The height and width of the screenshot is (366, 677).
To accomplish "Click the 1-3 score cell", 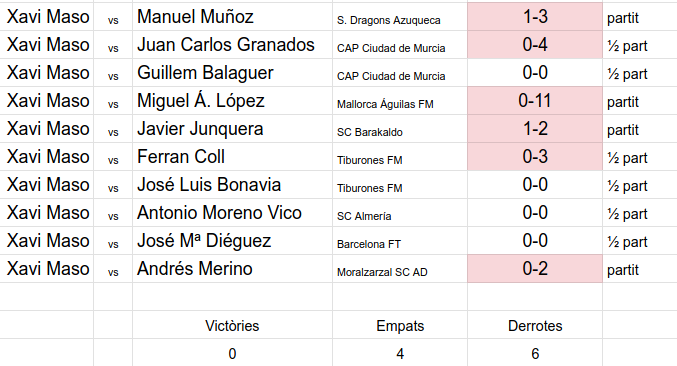I will coord(535,17).
